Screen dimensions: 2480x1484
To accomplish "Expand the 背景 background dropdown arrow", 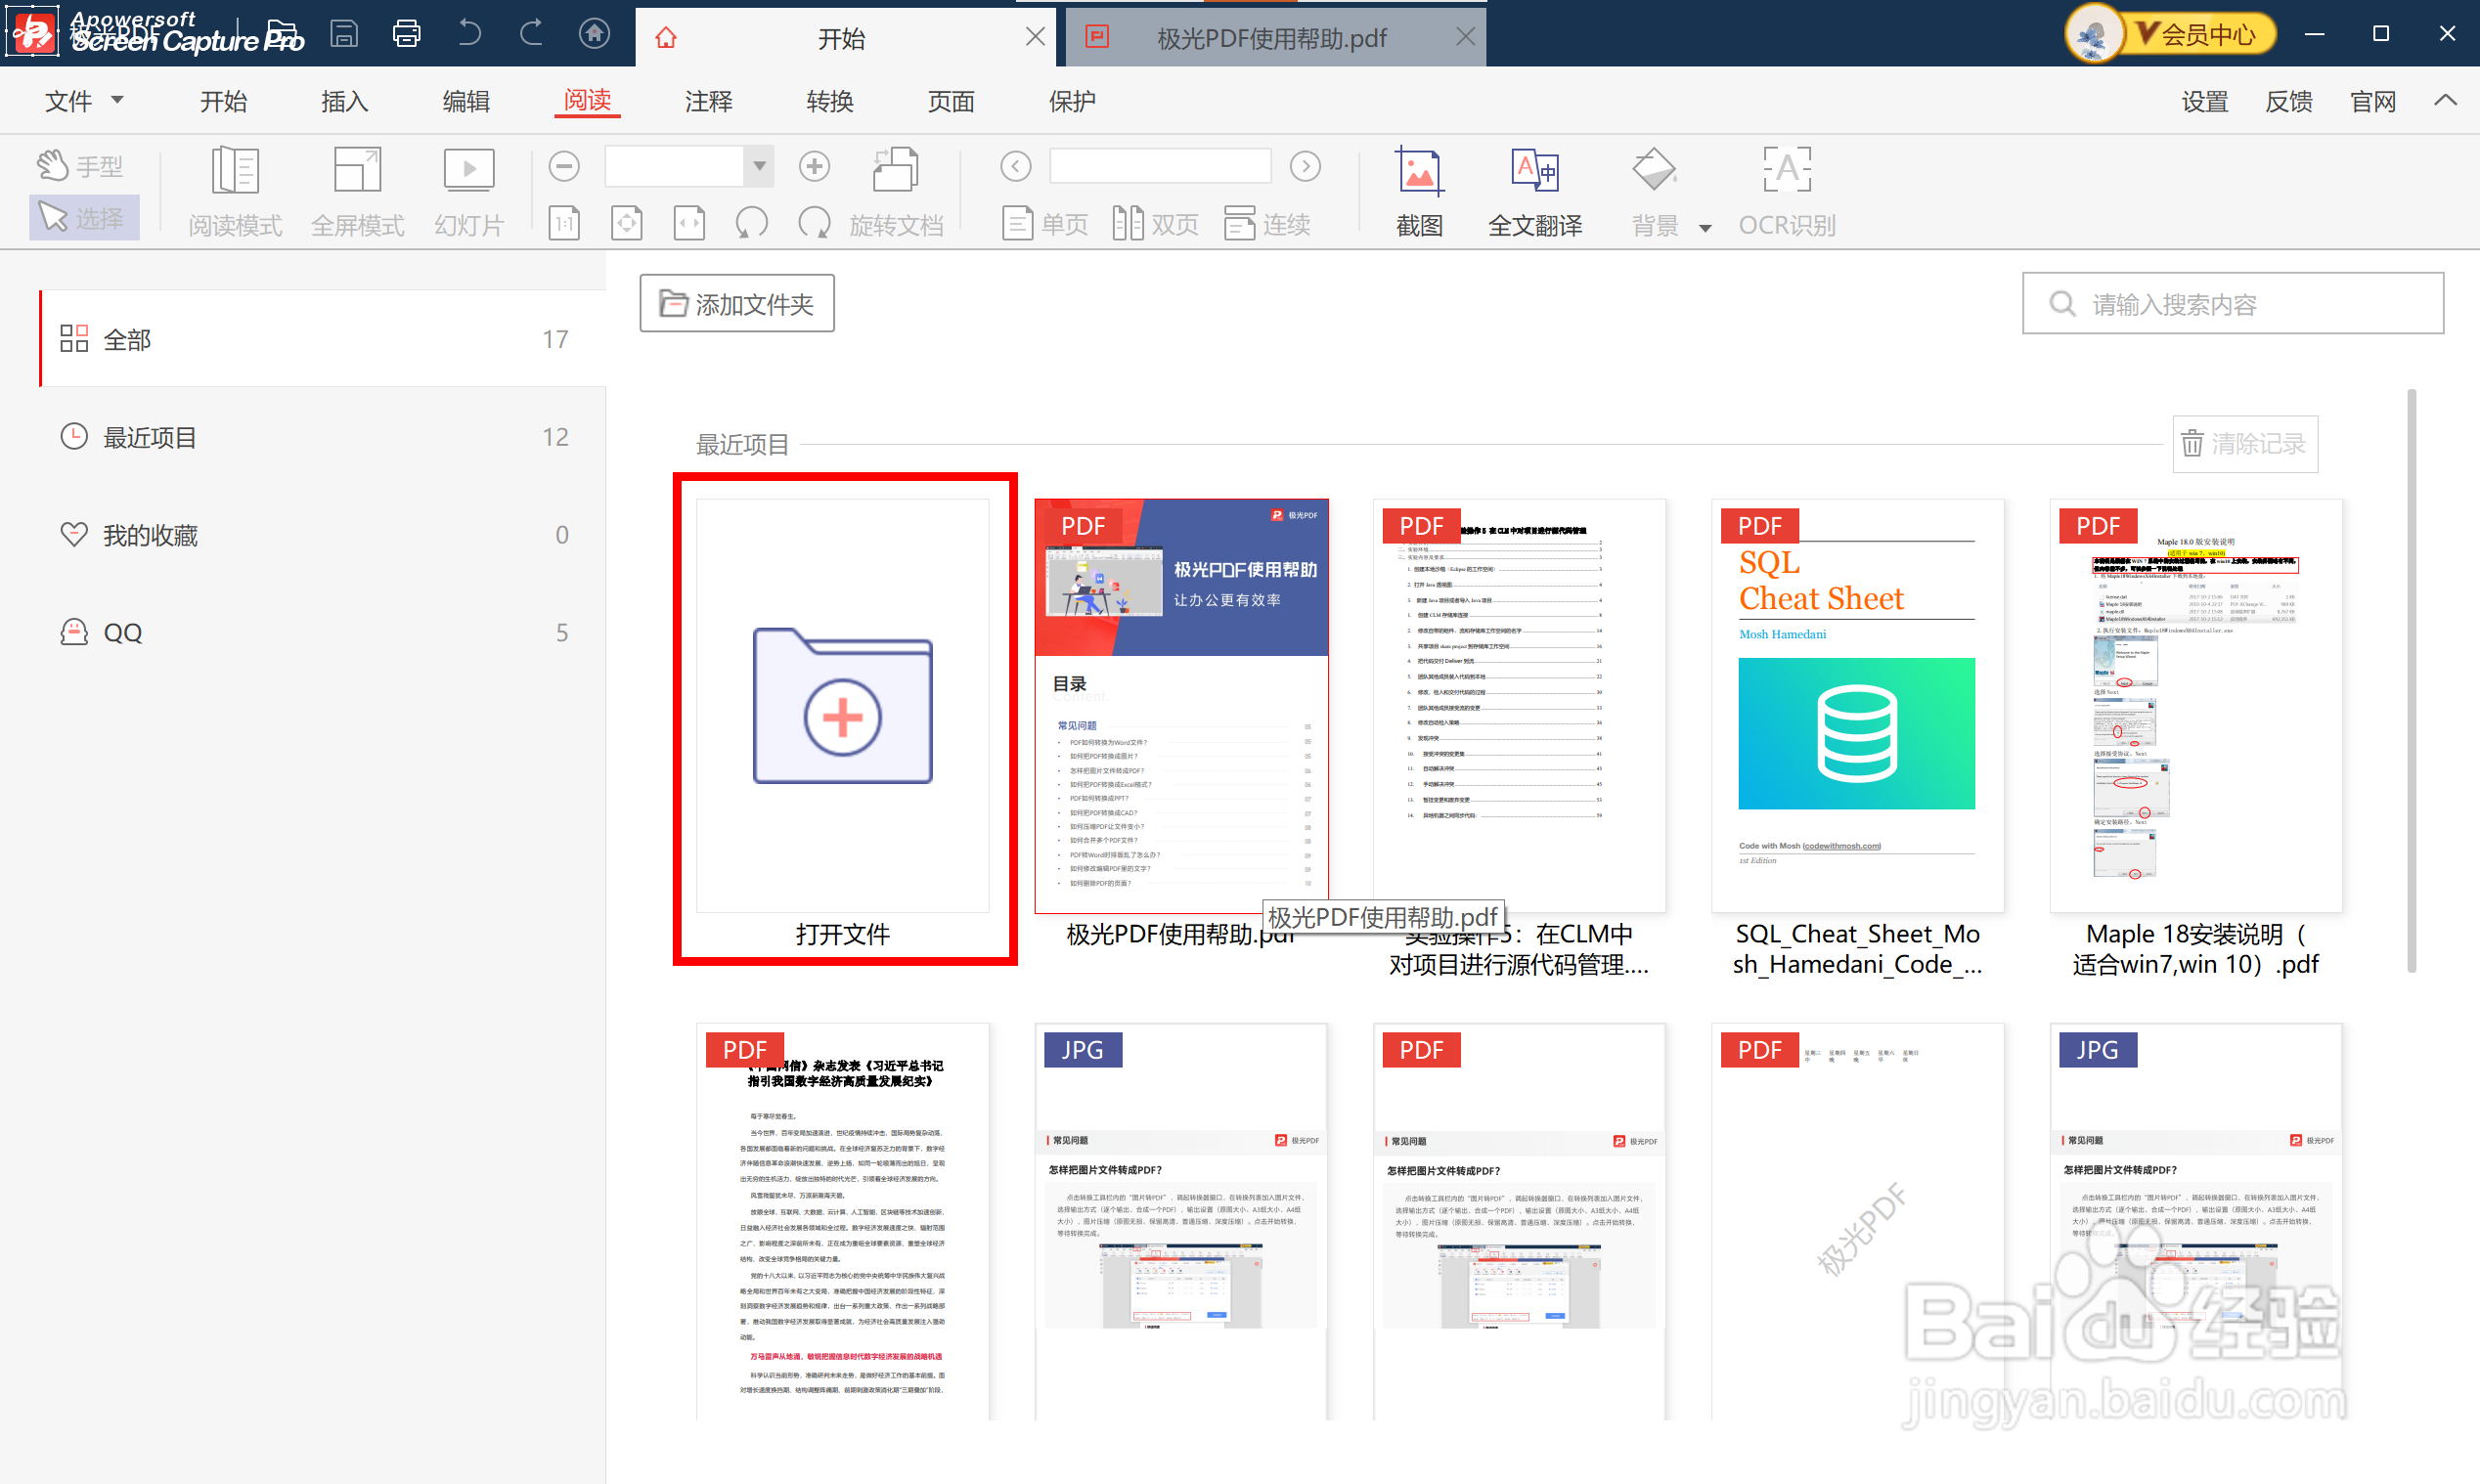I will (x=1705, y=228).
